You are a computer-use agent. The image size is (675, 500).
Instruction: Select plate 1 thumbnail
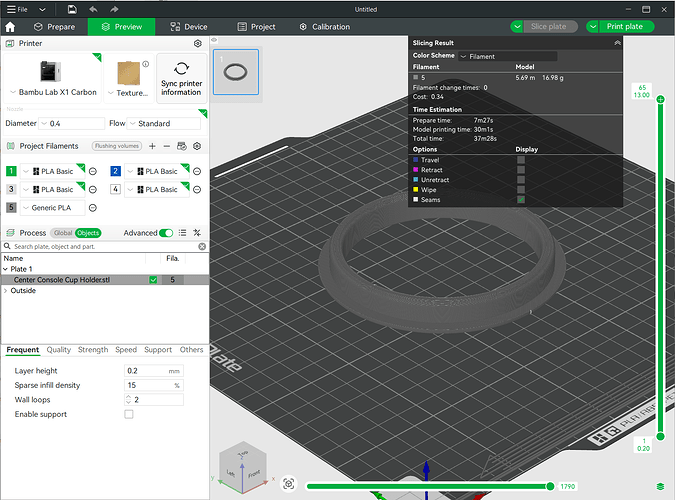(236, 72)
